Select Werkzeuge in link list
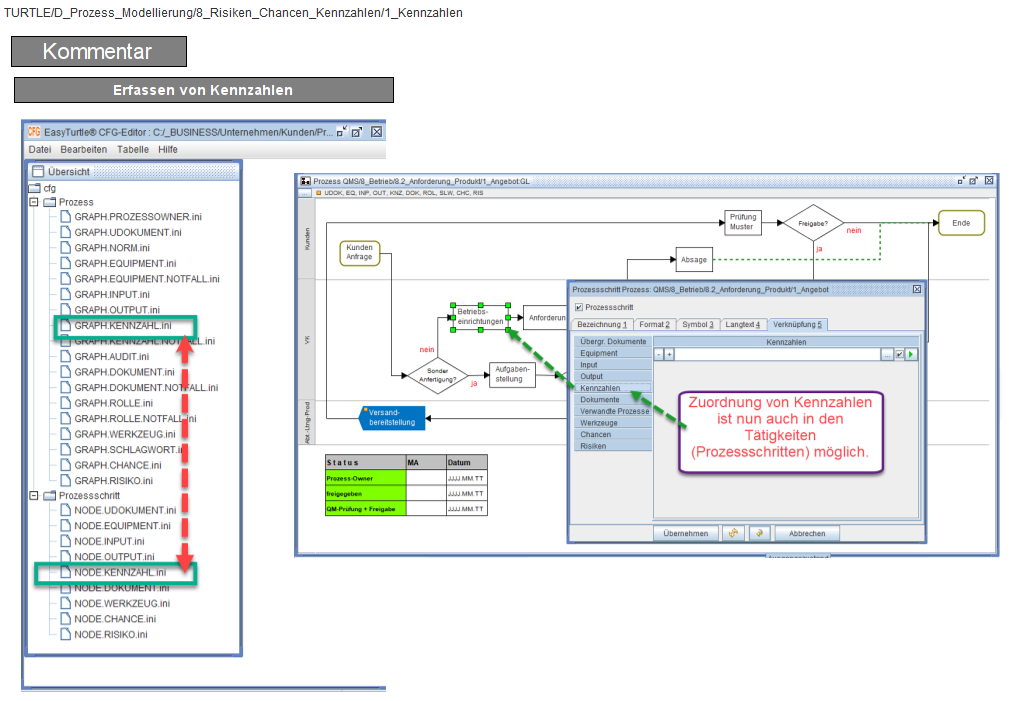Viewport: 1010px width, 701px height. point(613,423)
